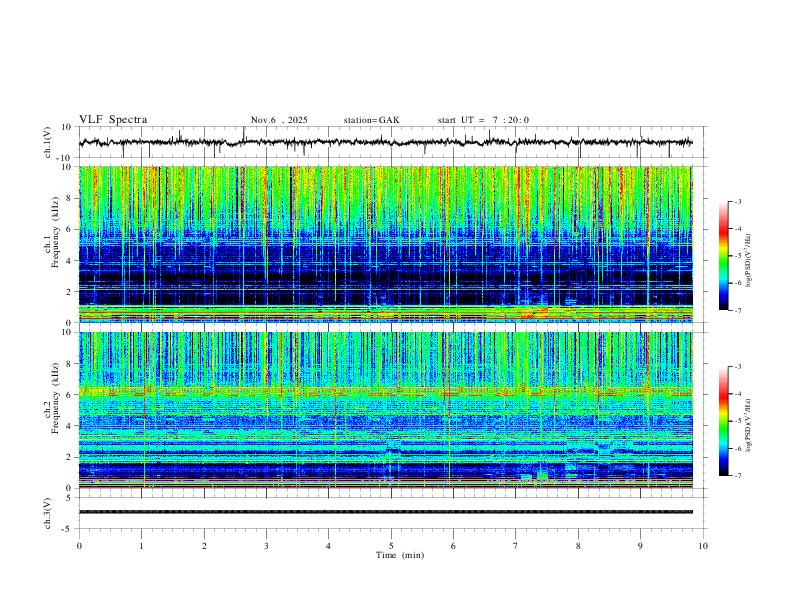Click the "7" tick on Time axis
The height and width of the screenshot is (612, 792).
[516, 546]
